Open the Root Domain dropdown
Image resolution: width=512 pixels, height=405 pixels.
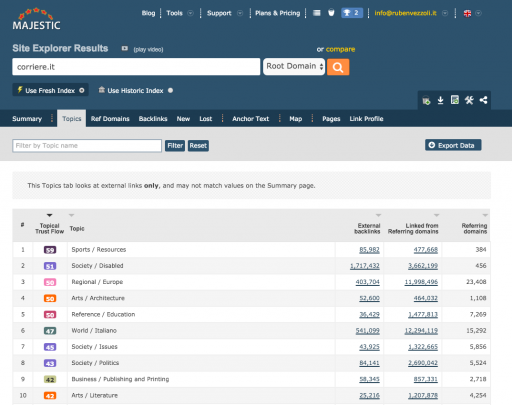(x=294, y=66)
